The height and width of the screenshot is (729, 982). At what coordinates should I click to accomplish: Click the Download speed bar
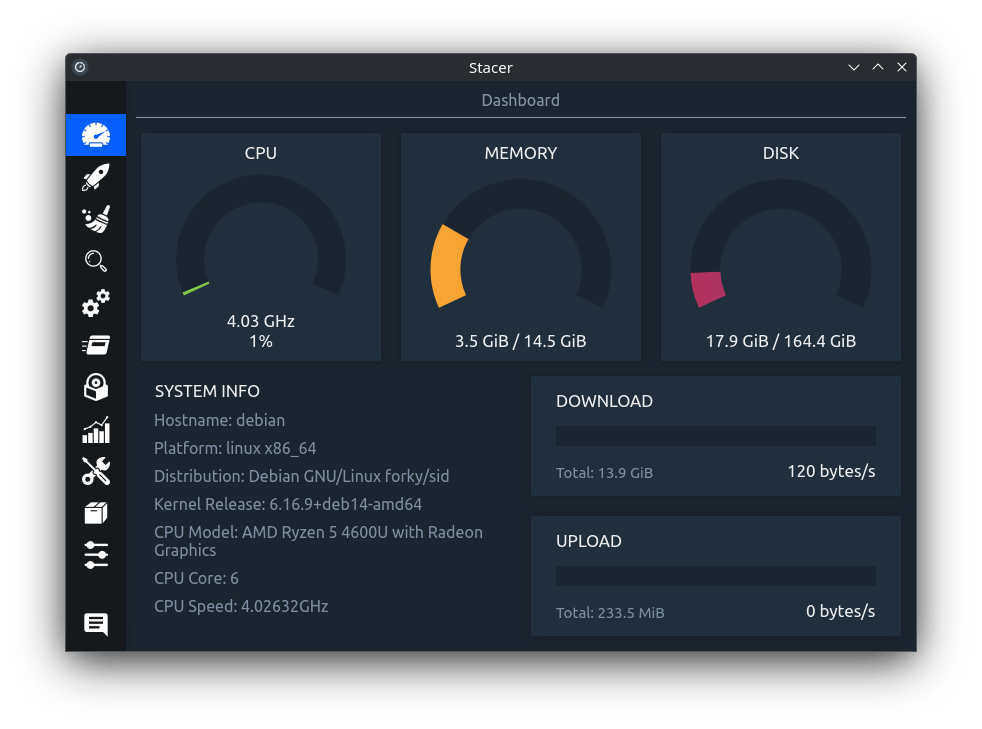(x=716, y=436)
